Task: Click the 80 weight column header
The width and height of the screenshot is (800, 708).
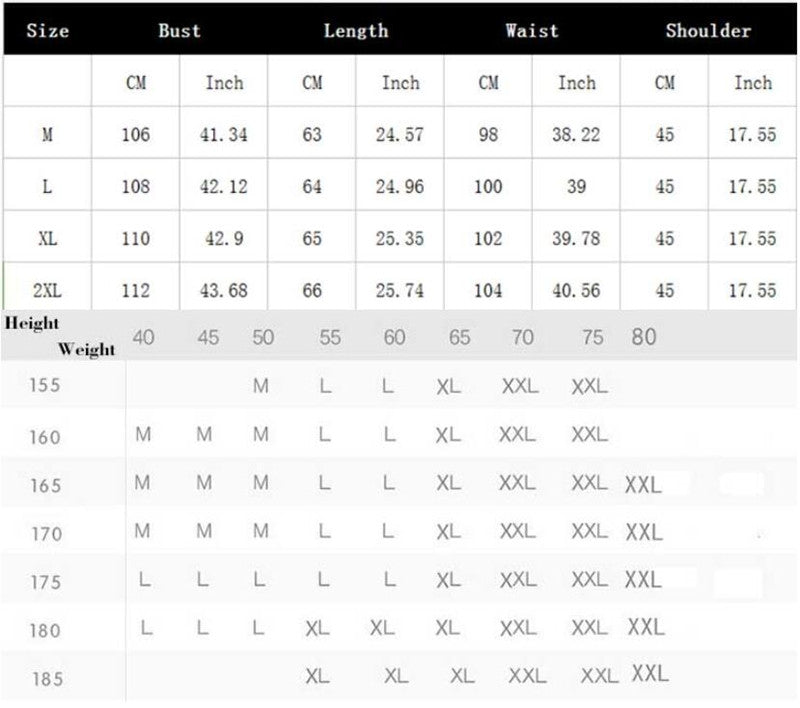Action: [x=644, y=337]
